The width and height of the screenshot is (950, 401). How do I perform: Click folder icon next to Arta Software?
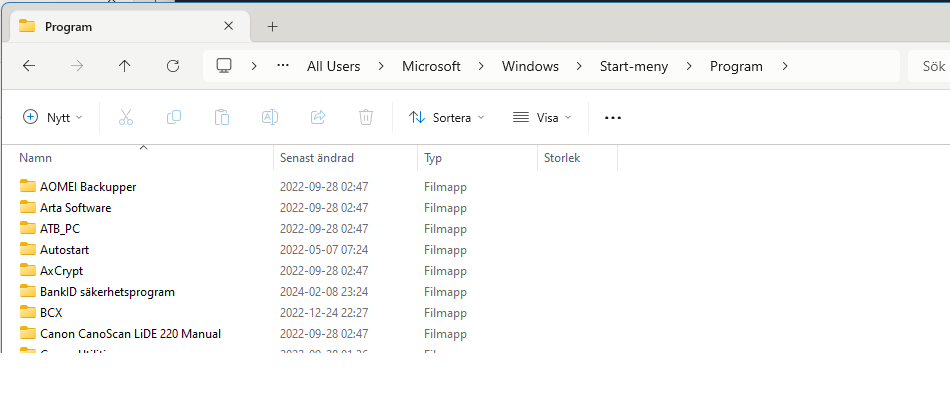[x=27, y=207]
